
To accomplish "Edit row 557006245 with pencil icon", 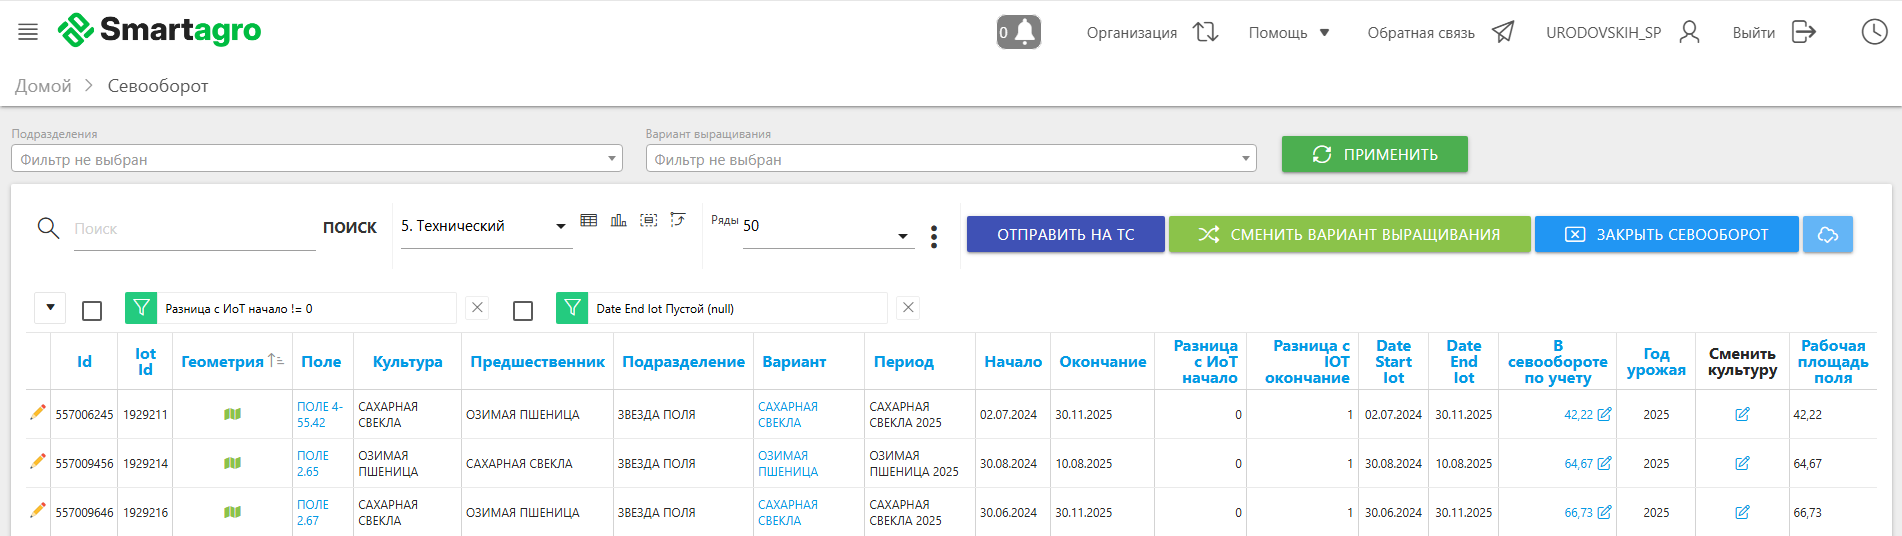I will click(38, 412).
